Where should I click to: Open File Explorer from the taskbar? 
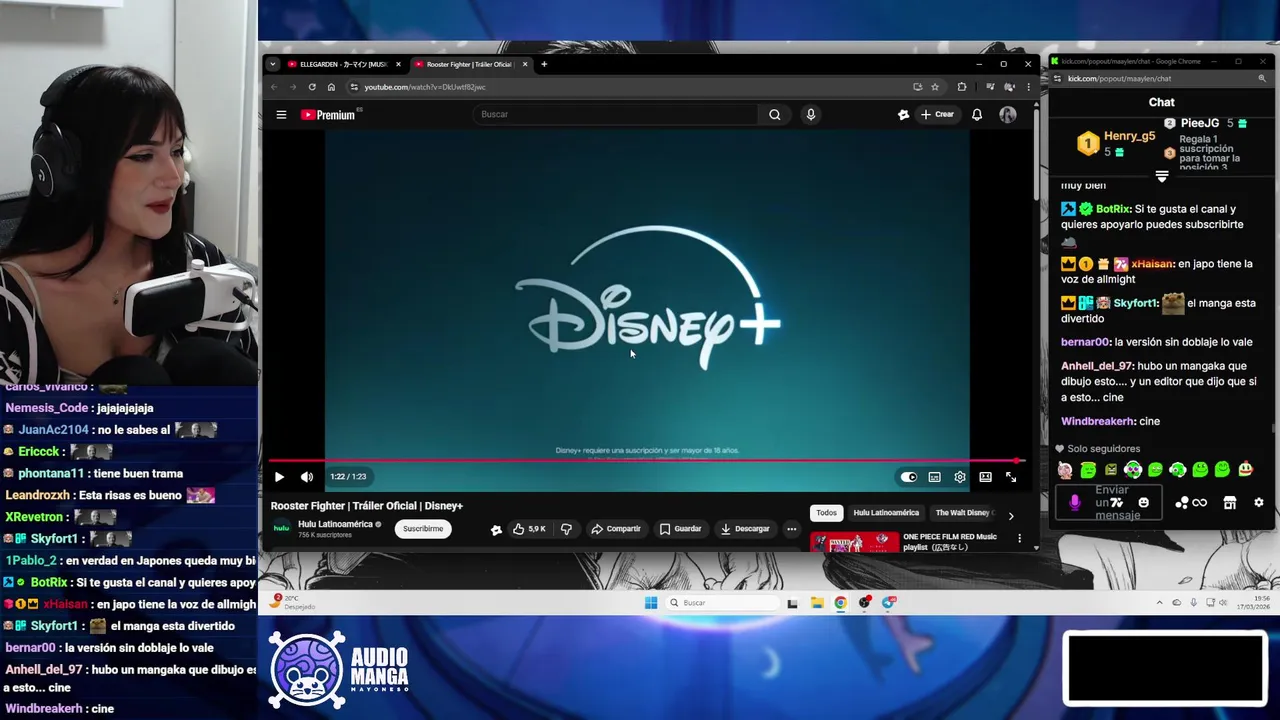(817, 602)
